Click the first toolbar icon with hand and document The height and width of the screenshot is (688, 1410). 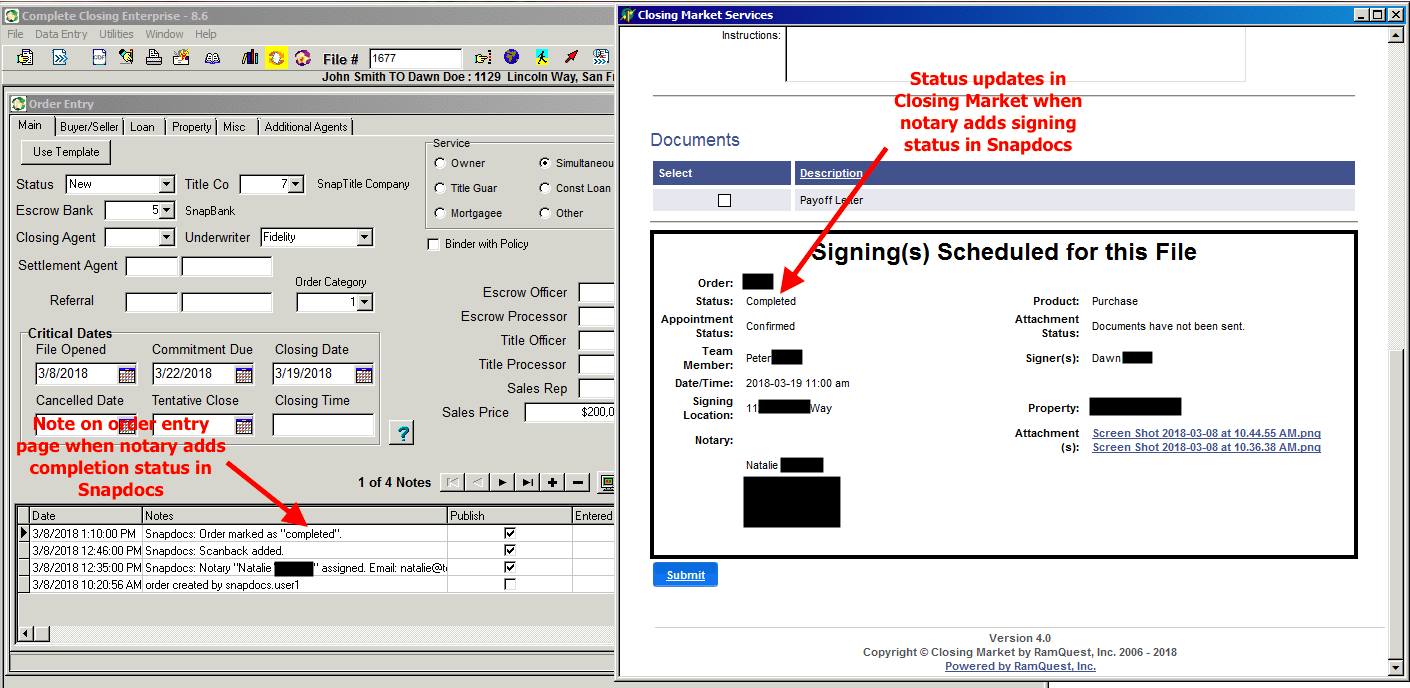click(x=25, y=58)
